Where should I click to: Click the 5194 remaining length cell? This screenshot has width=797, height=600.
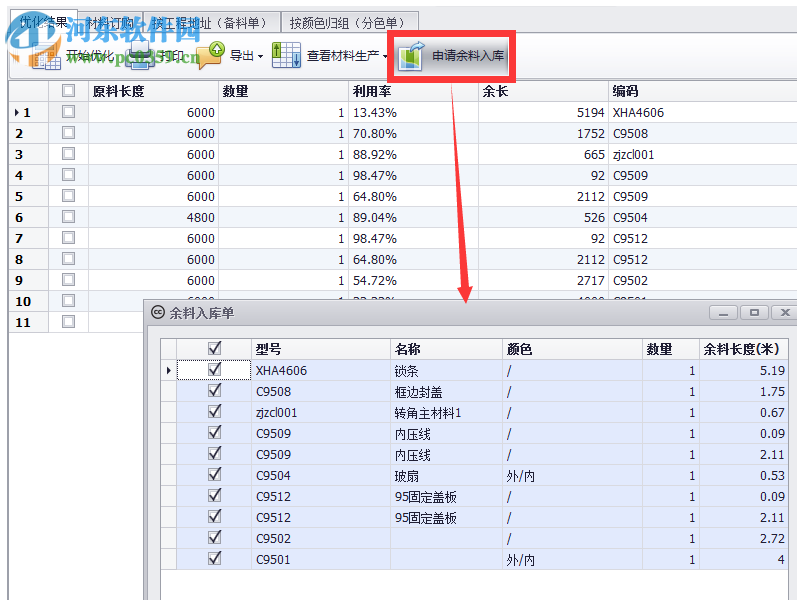point(543,112)
